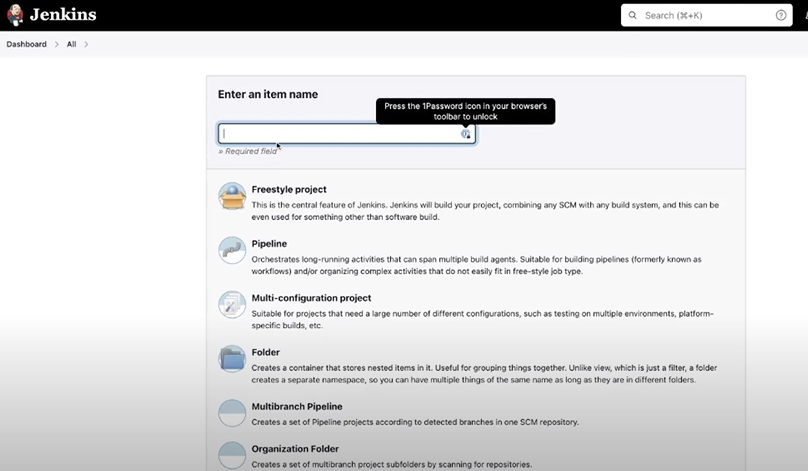This screenshot has height=471, width=808.
Task: Click the Pipeline description text
Action: [x=476, y=265]
